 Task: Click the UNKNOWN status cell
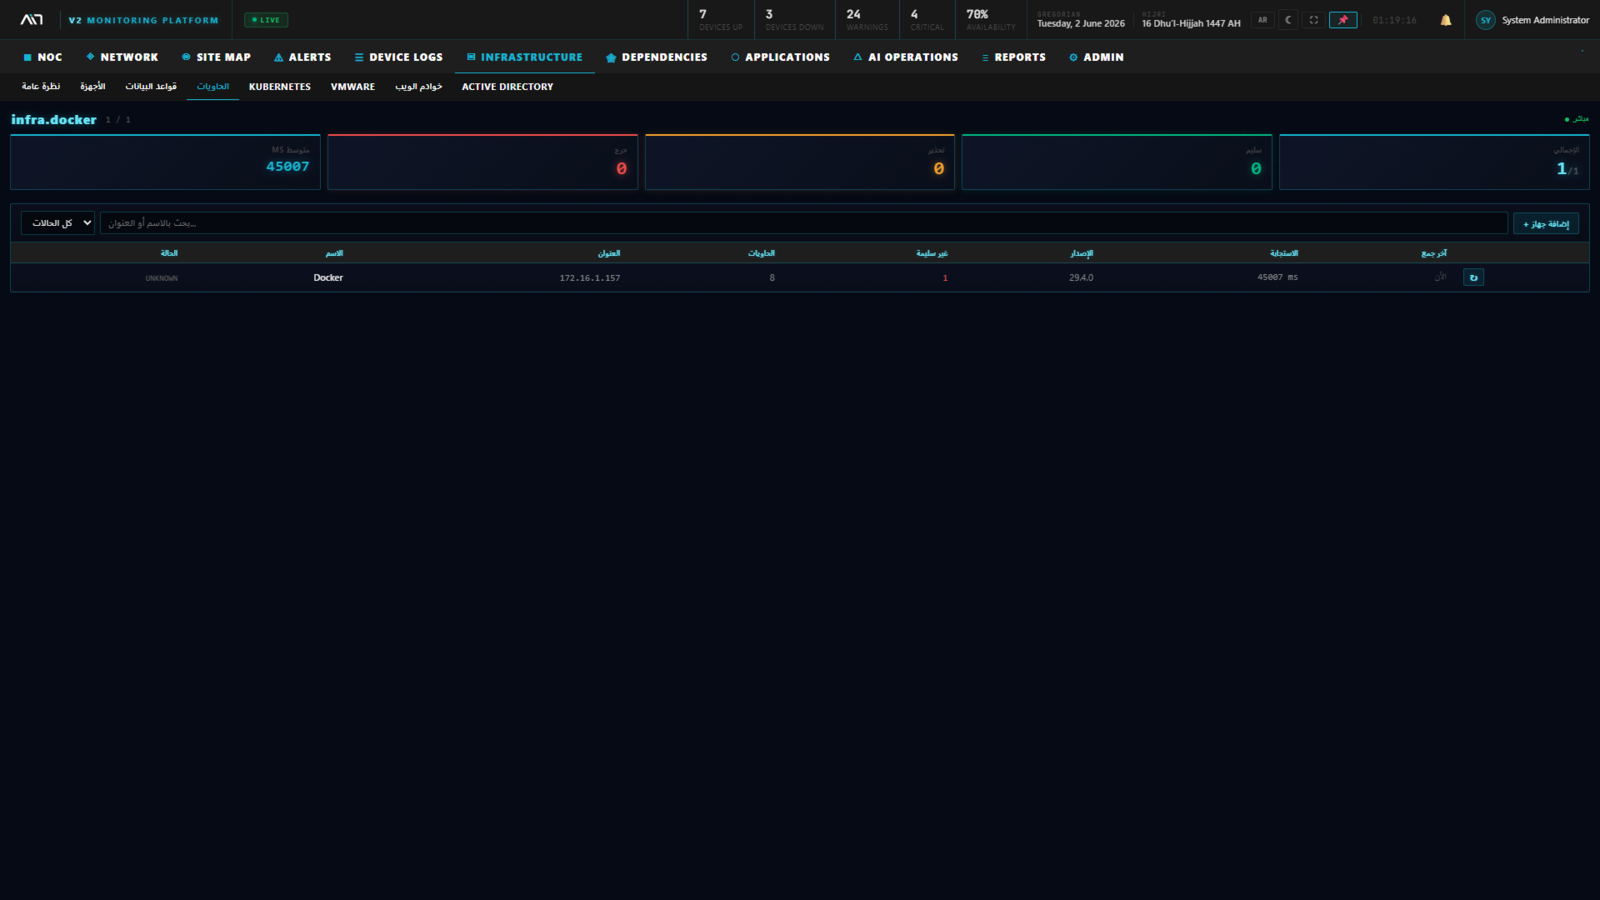161,278
